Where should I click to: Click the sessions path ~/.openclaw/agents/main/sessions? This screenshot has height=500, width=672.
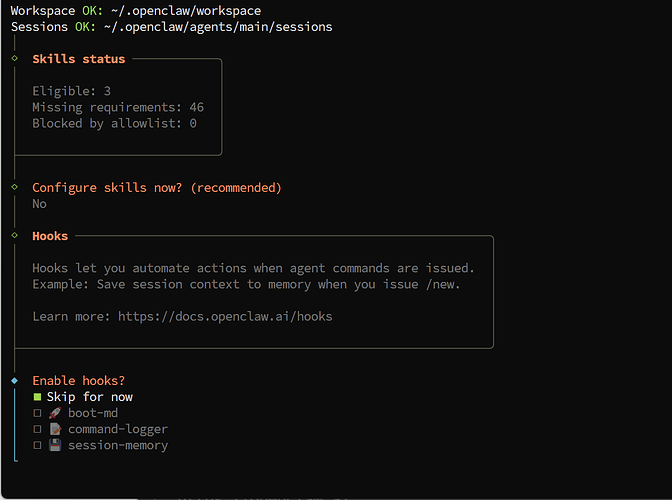tap(218, 27)
